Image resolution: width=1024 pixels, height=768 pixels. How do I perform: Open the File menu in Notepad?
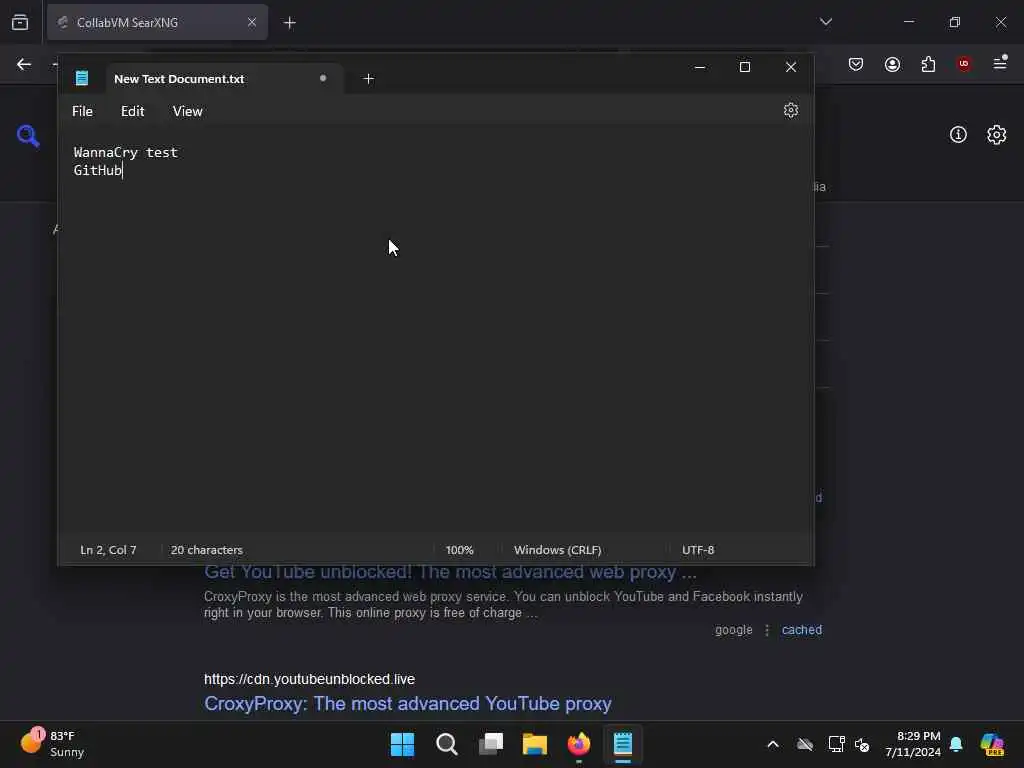[82, 111]
